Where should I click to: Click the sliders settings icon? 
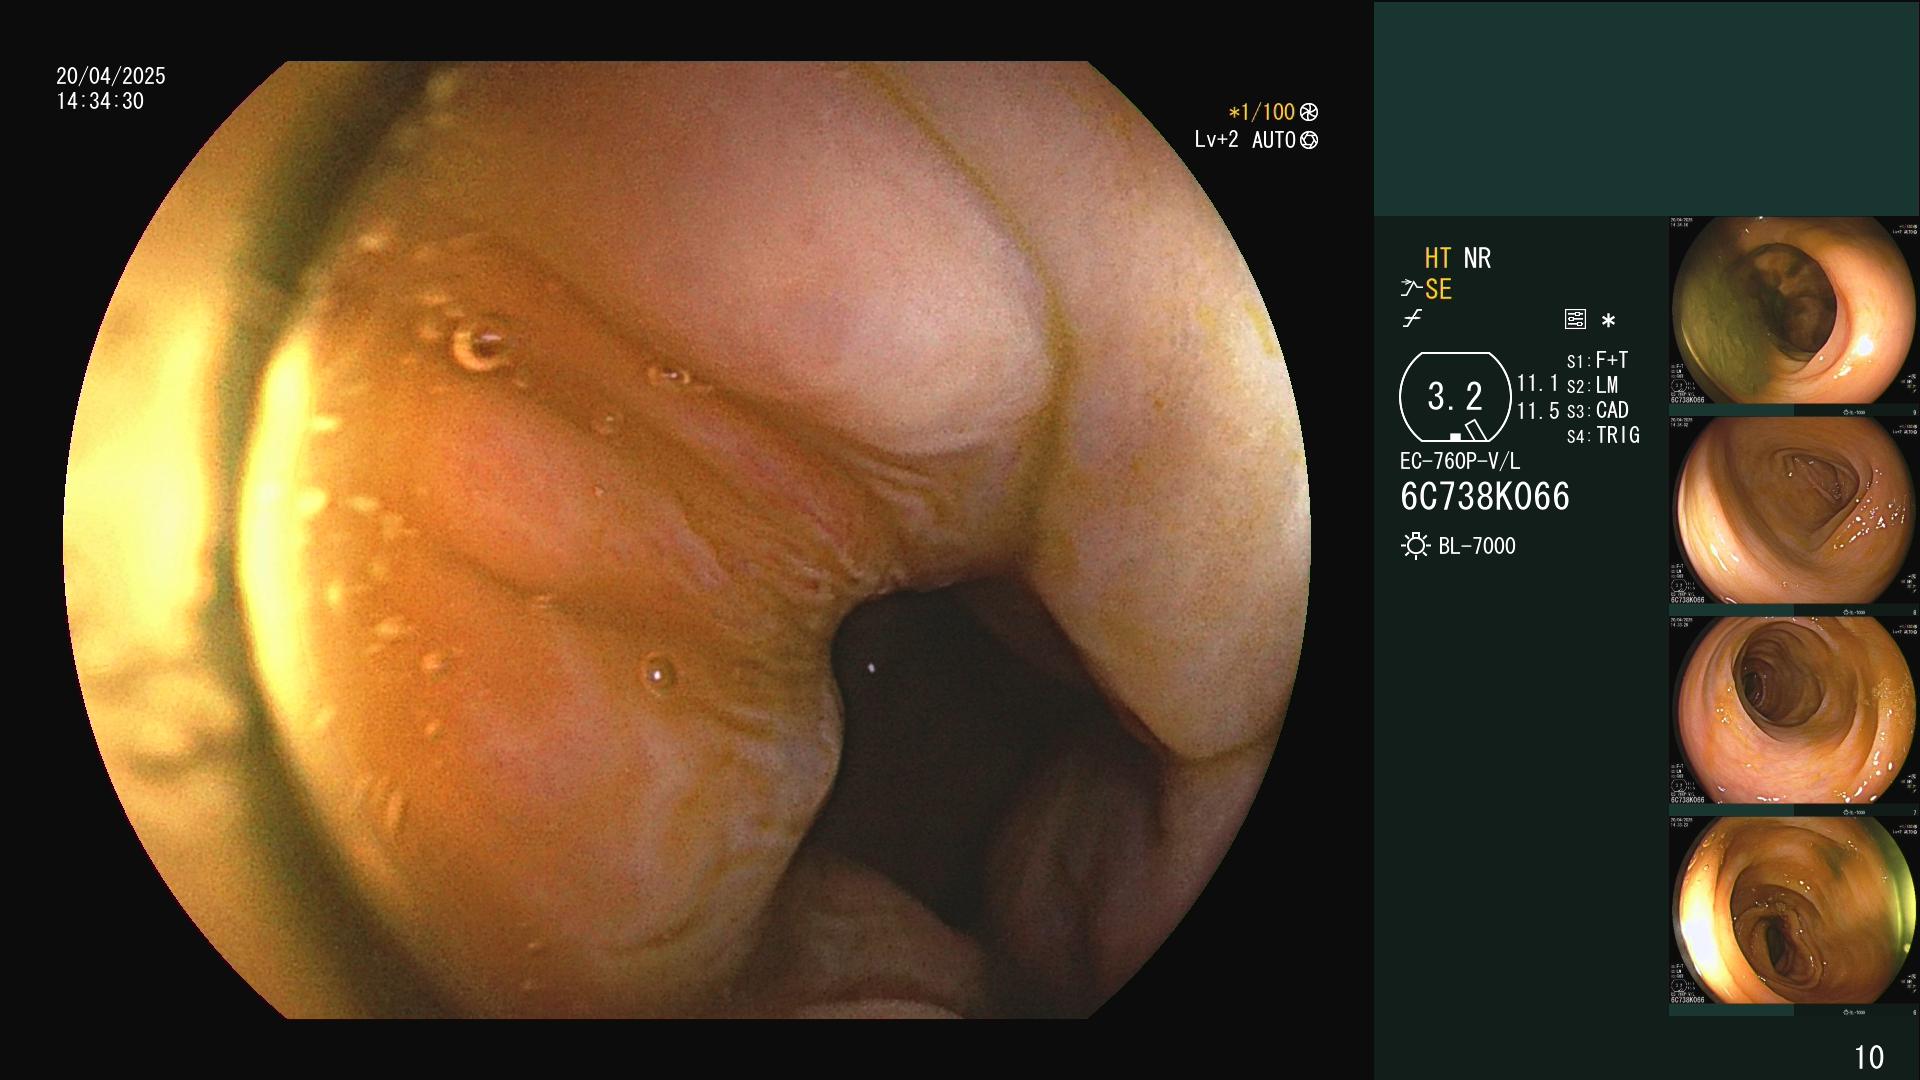[x=1575, y=319]
